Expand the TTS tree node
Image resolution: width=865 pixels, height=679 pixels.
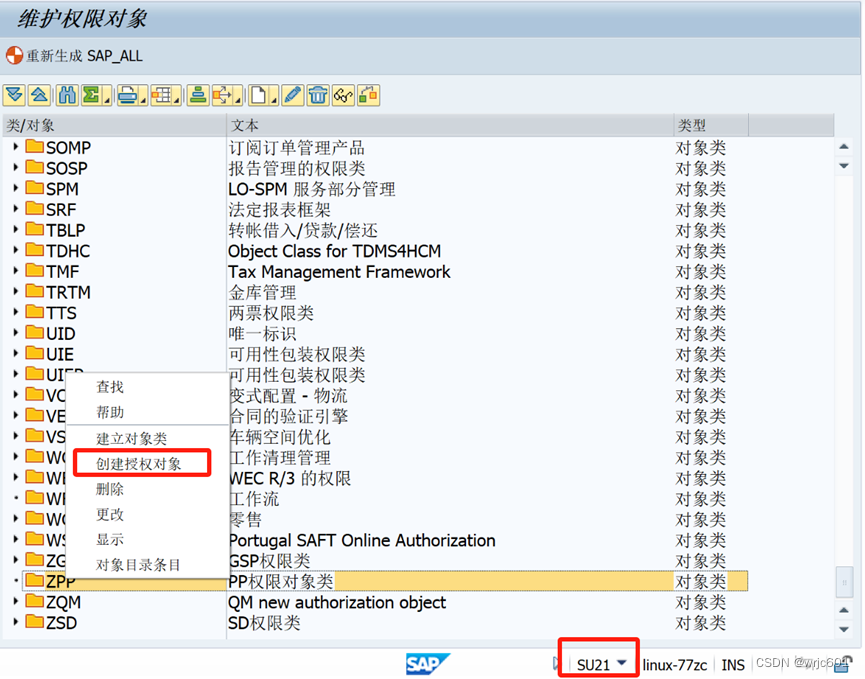pos(15,312)
